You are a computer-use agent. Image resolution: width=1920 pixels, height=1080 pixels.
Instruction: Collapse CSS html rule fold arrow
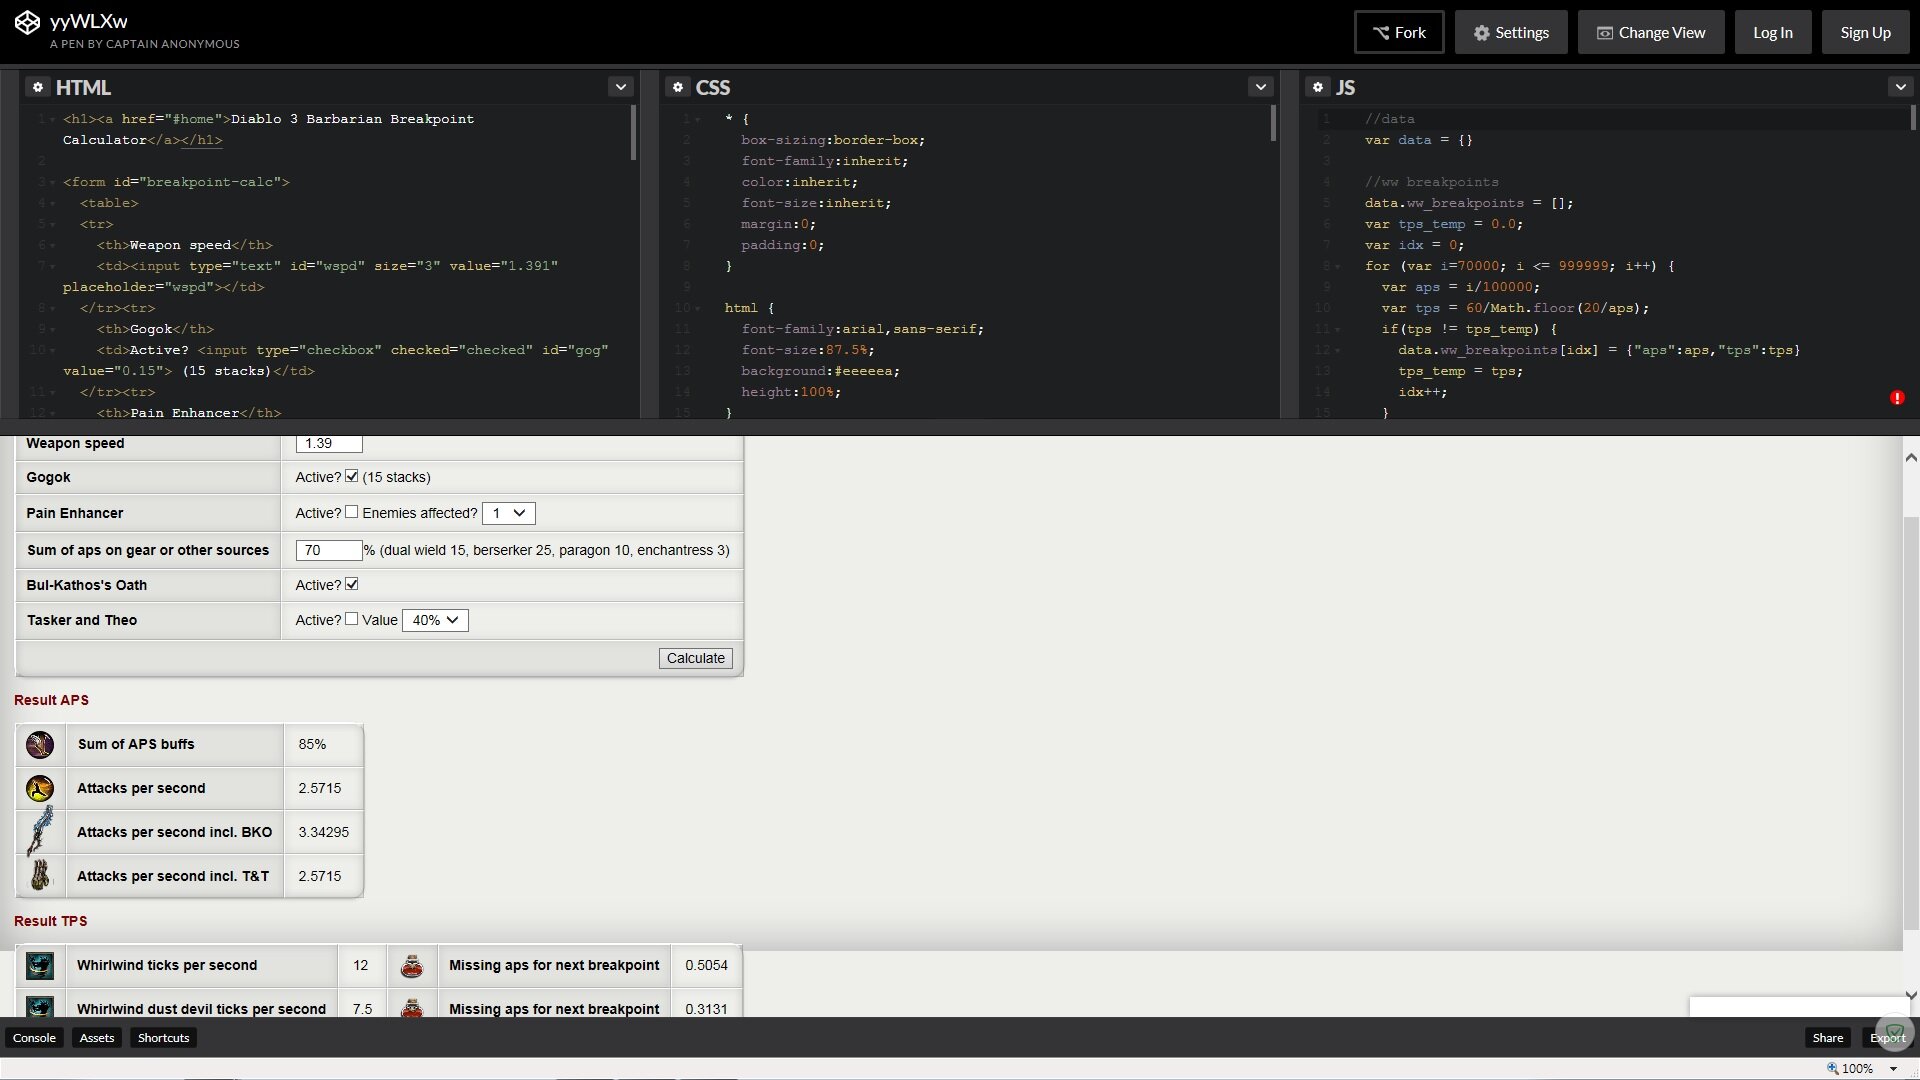[697, 308]
